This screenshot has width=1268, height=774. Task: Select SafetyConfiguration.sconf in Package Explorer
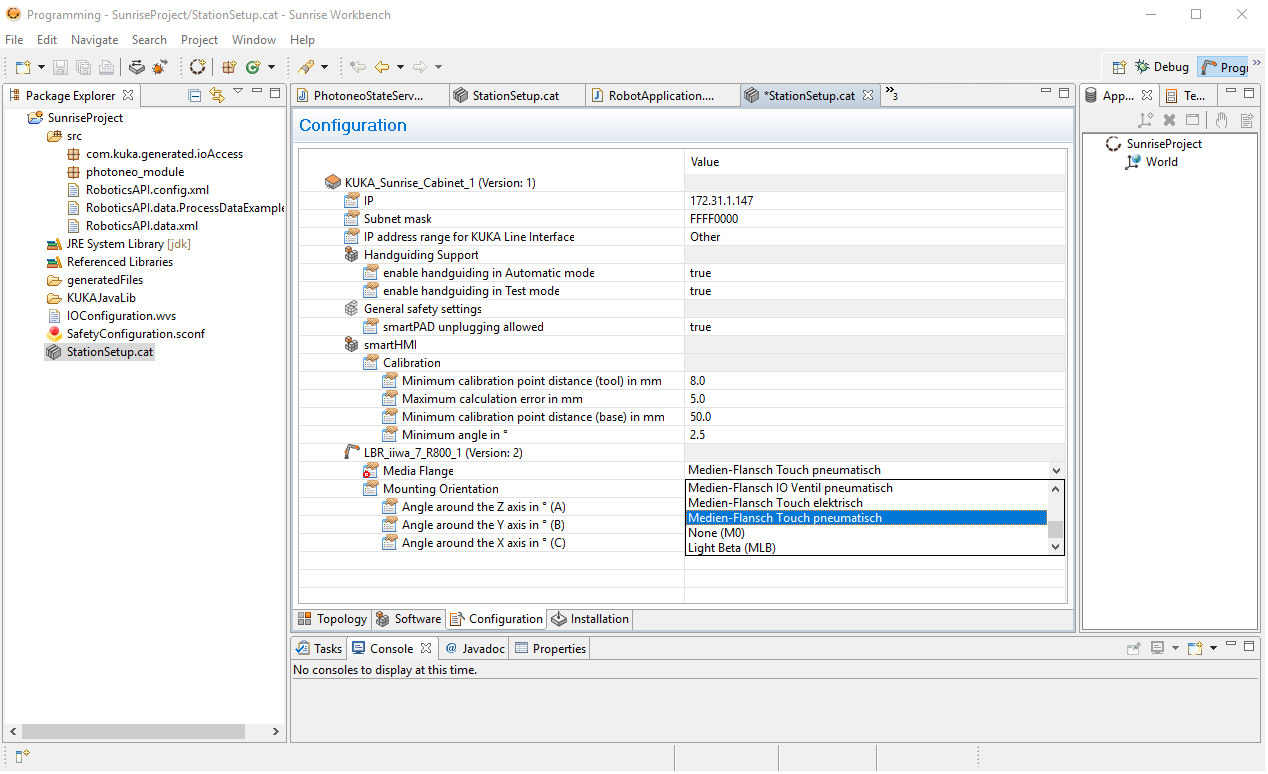(x=135, y=334)
